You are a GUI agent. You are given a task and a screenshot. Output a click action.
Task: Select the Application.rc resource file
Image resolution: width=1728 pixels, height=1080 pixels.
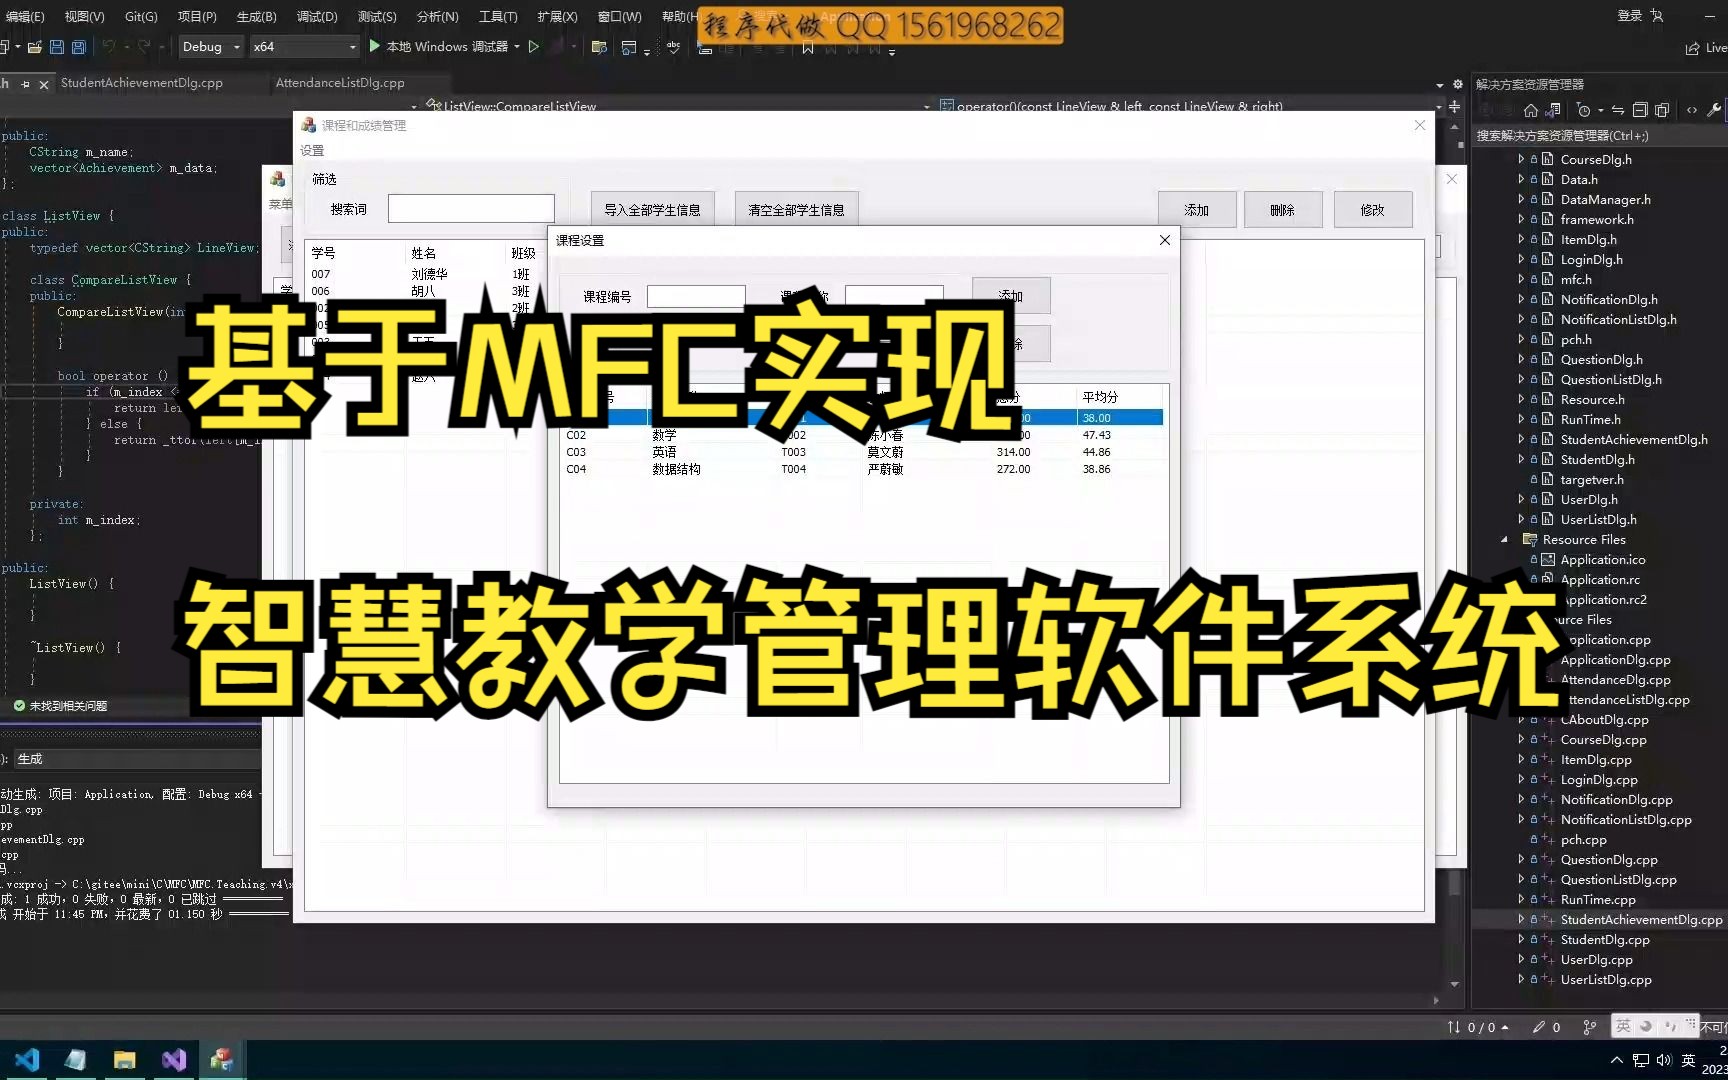point(1600,579)
